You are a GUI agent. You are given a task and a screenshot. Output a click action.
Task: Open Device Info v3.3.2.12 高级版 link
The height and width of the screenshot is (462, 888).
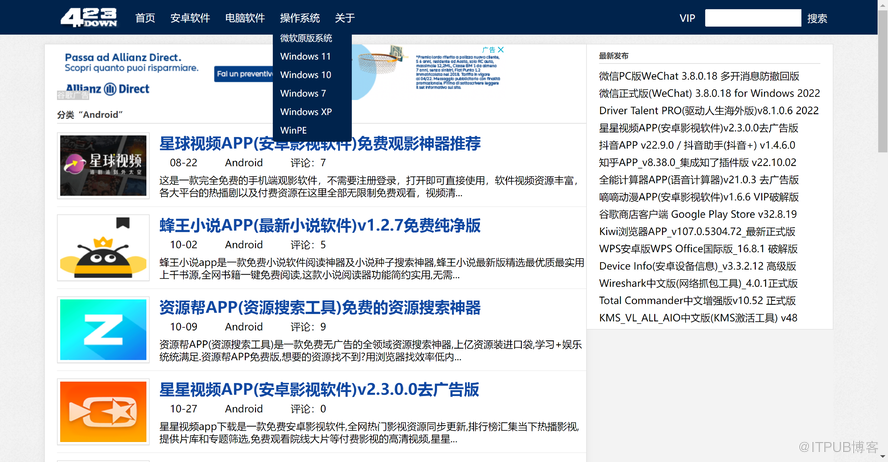698,266
